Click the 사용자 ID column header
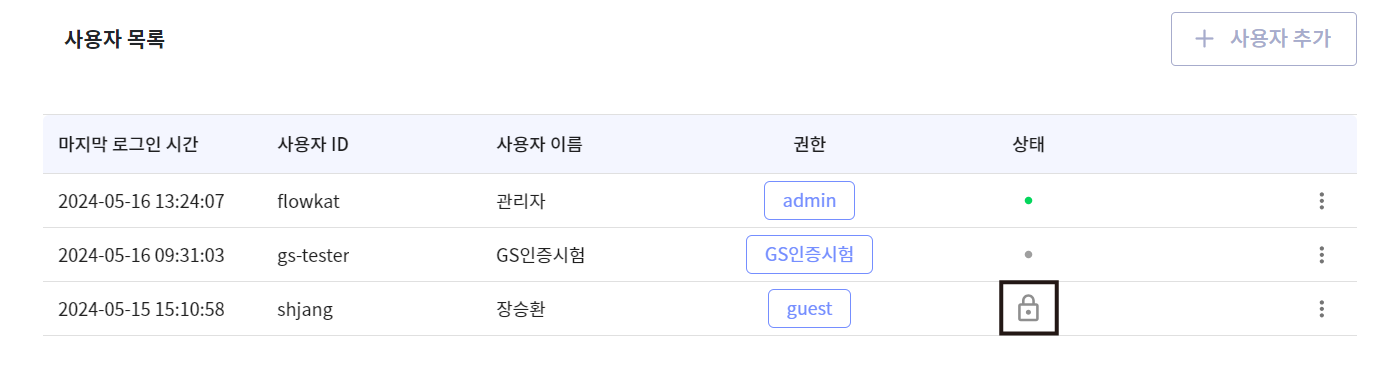 312,144
